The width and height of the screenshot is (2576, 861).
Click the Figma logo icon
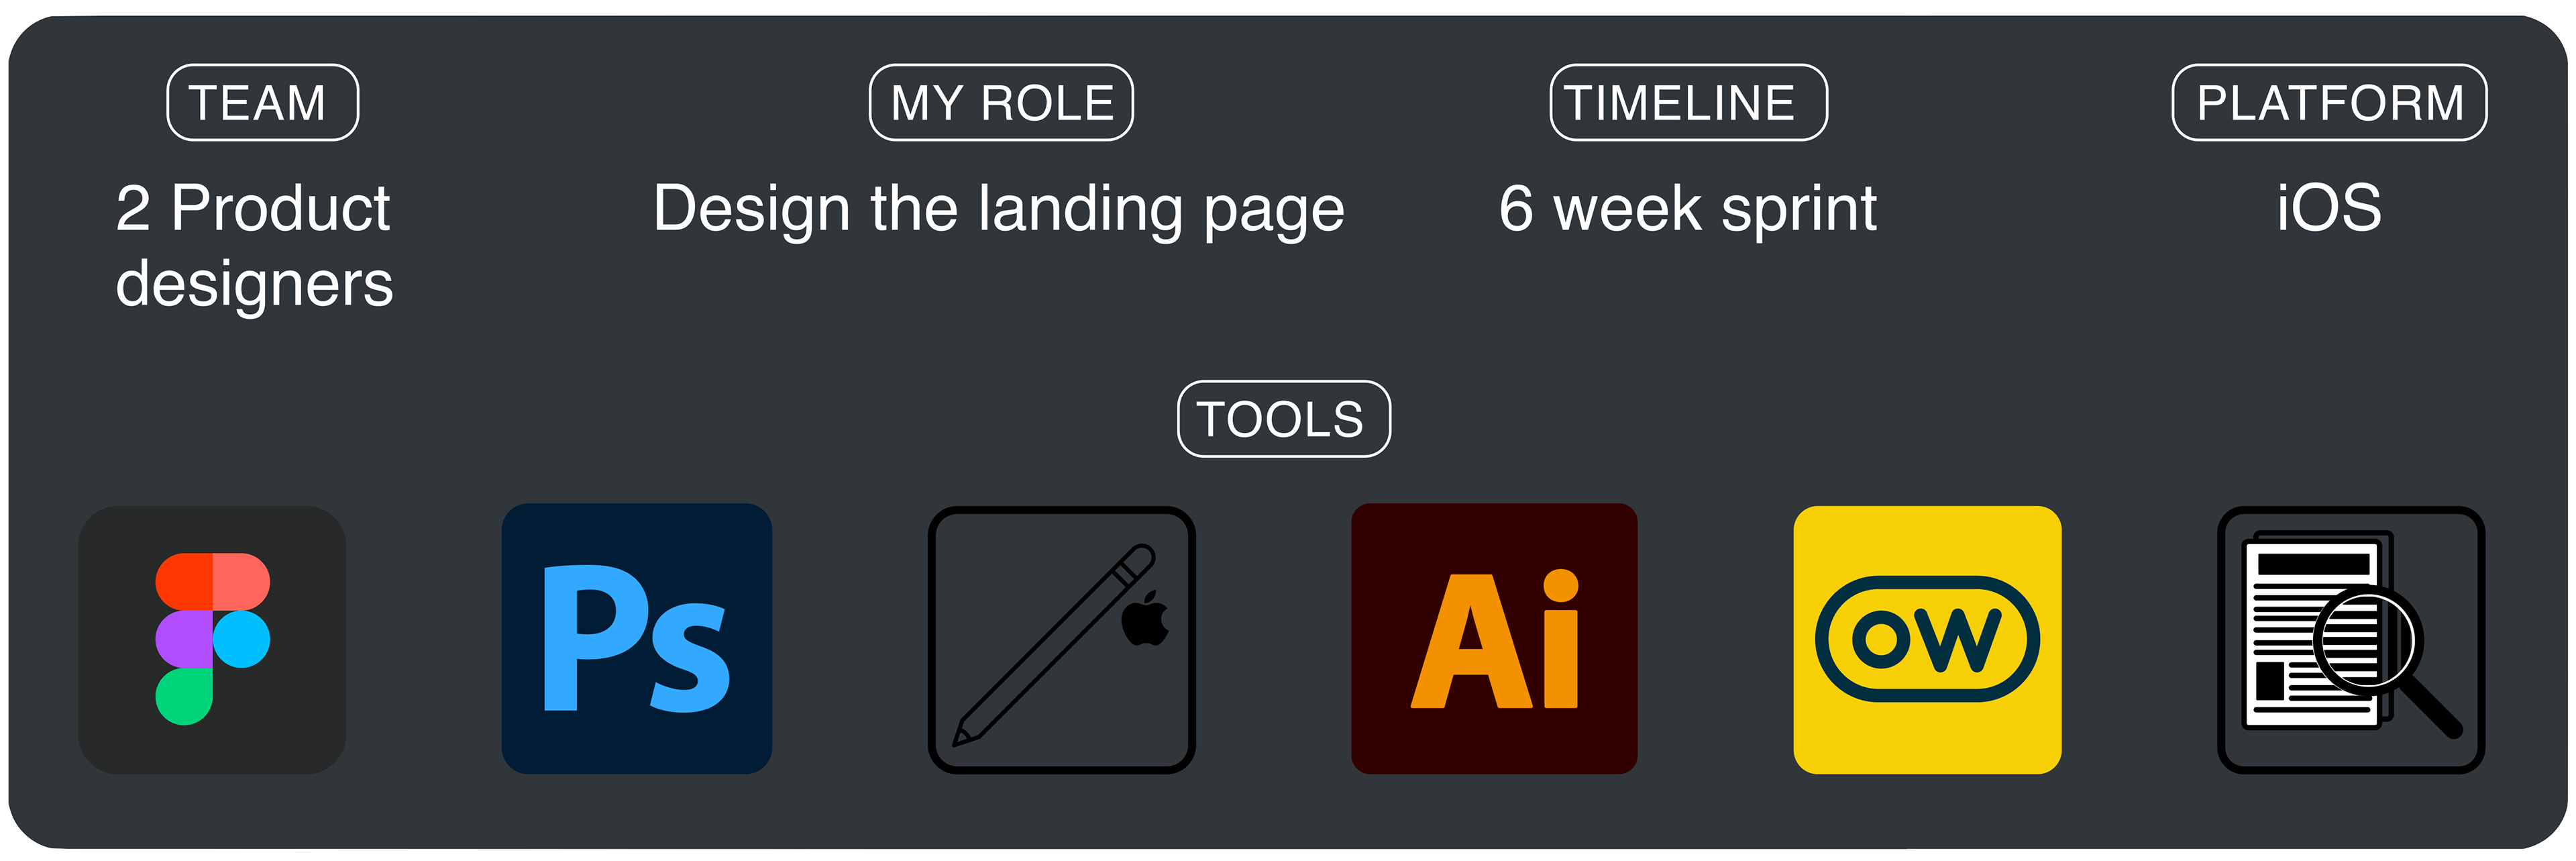(x=212, y=640)
